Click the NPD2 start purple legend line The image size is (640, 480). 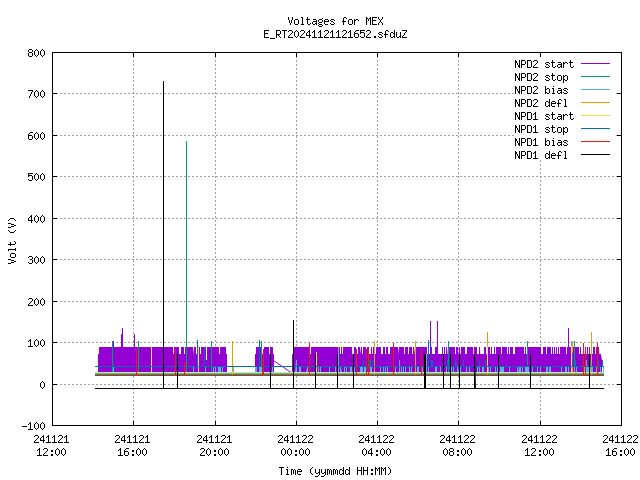(595, 64)
